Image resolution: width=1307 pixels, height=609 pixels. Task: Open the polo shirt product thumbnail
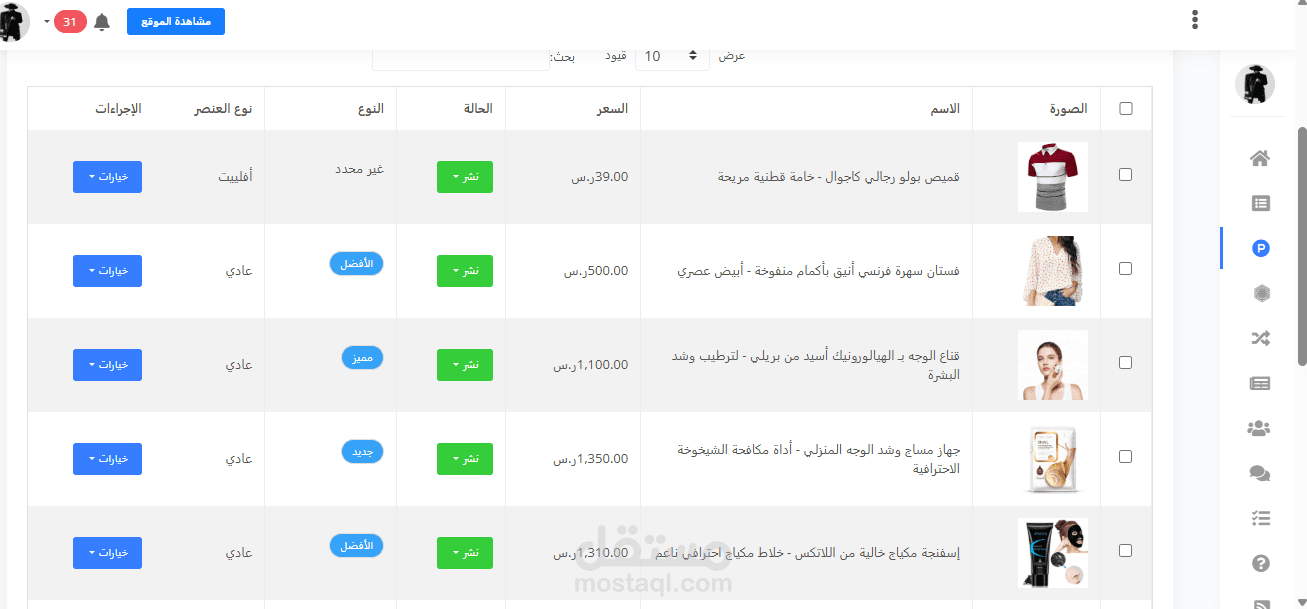tap(1053, 177)
